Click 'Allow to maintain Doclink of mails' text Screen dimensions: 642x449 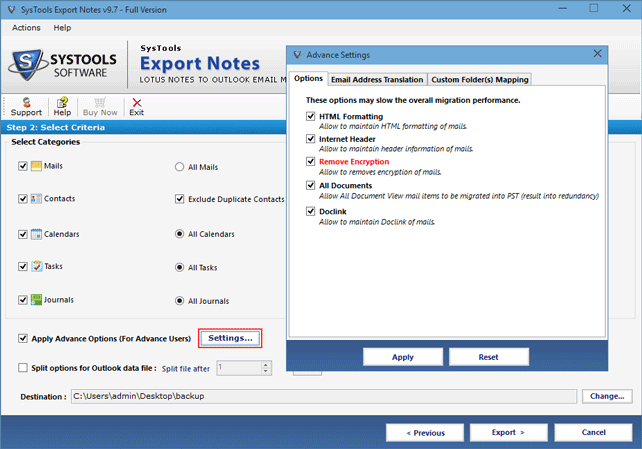[x=377, y=222]
